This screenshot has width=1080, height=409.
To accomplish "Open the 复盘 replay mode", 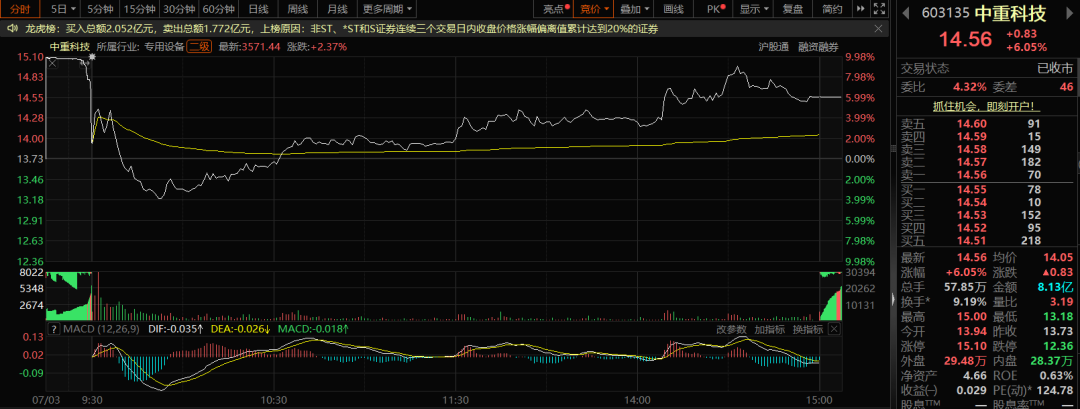I will coord(793,9).
